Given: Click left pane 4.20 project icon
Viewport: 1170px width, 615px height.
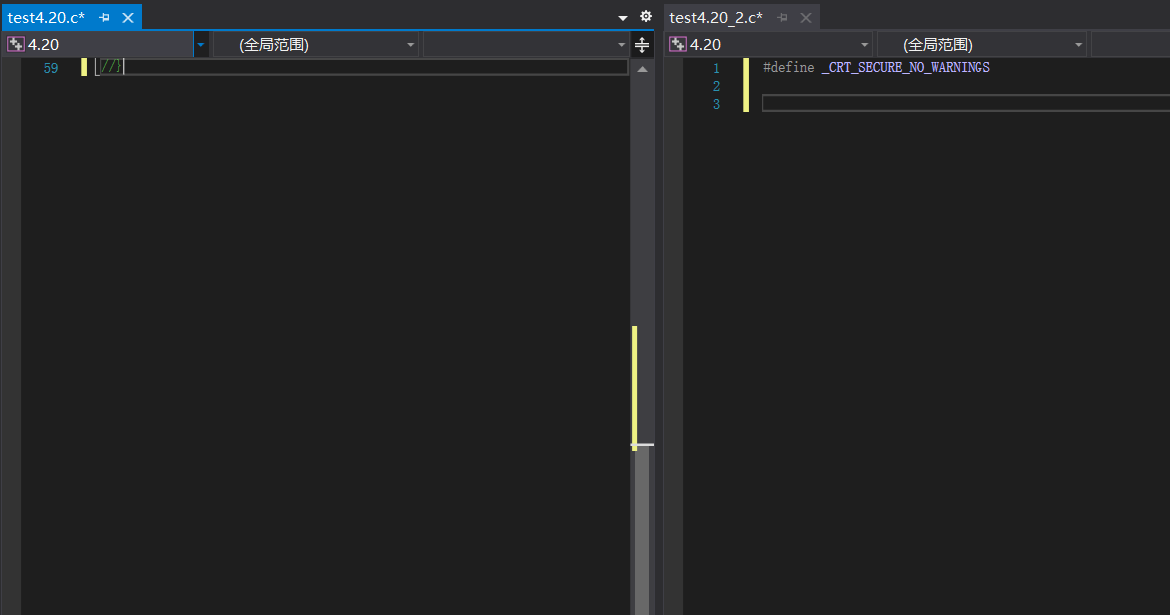Looking at the screenshot, I should coord(16,44).
